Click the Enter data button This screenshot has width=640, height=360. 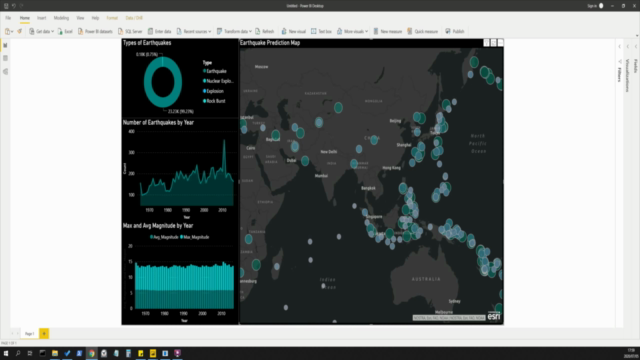[159, 31]
